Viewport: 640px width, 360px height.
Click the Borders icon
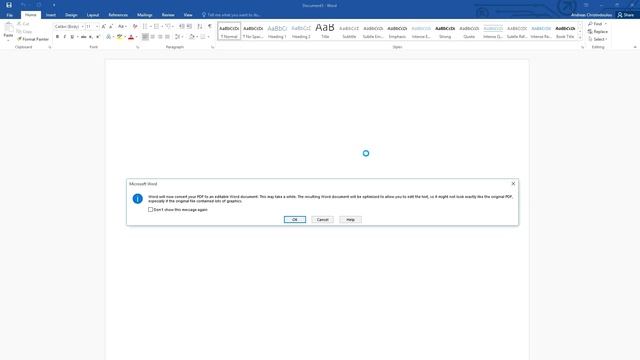[x=203, y=37]
